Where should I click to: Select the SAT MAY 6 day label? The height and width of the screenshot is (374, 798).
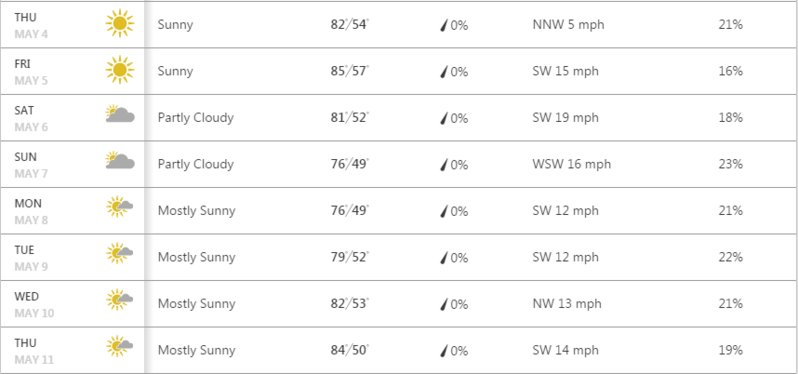pos(31,119)
